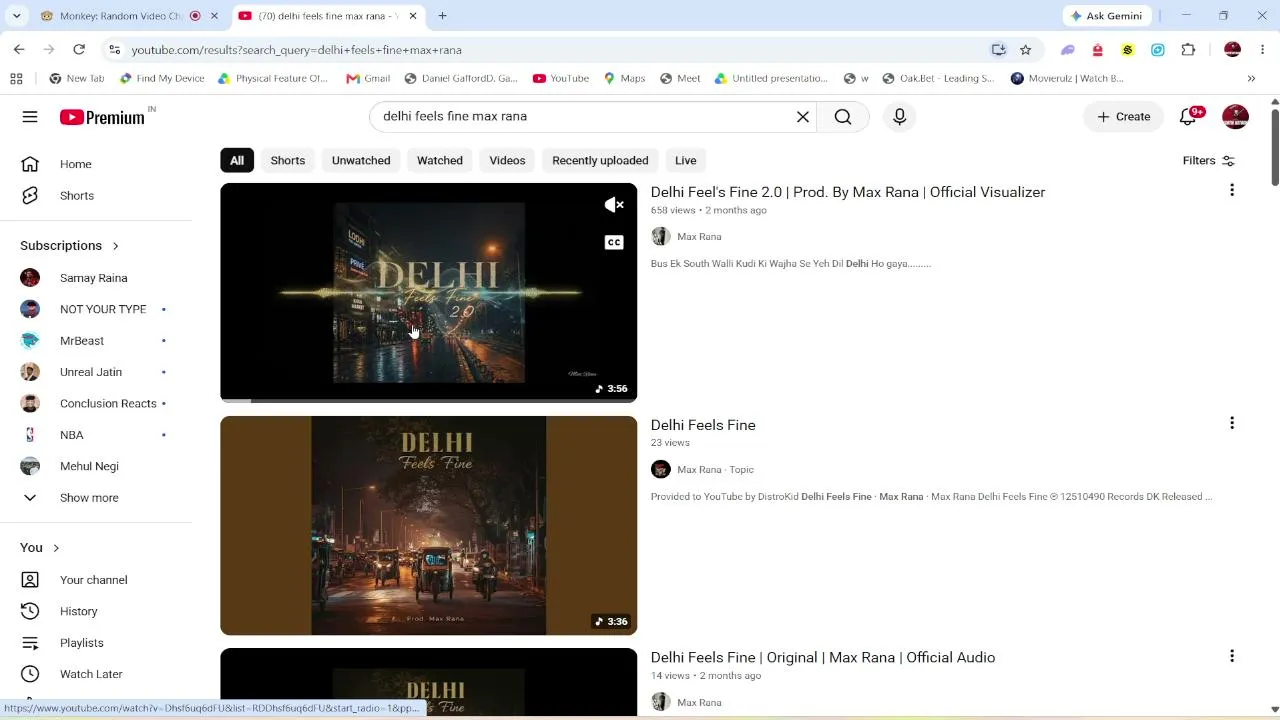
Task: Reload the current page
Action: pyautogui.click(x=79, y=50)
